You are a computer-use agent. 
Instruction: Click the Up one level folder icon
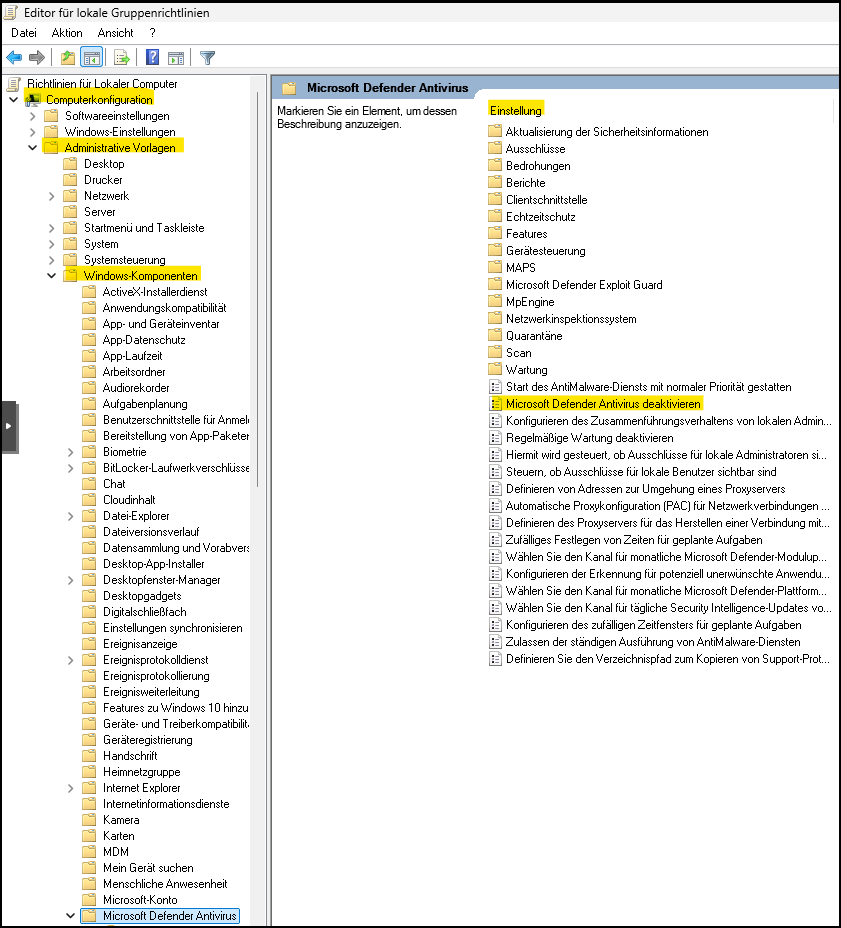pyautogui.click(x=66, y=57)
